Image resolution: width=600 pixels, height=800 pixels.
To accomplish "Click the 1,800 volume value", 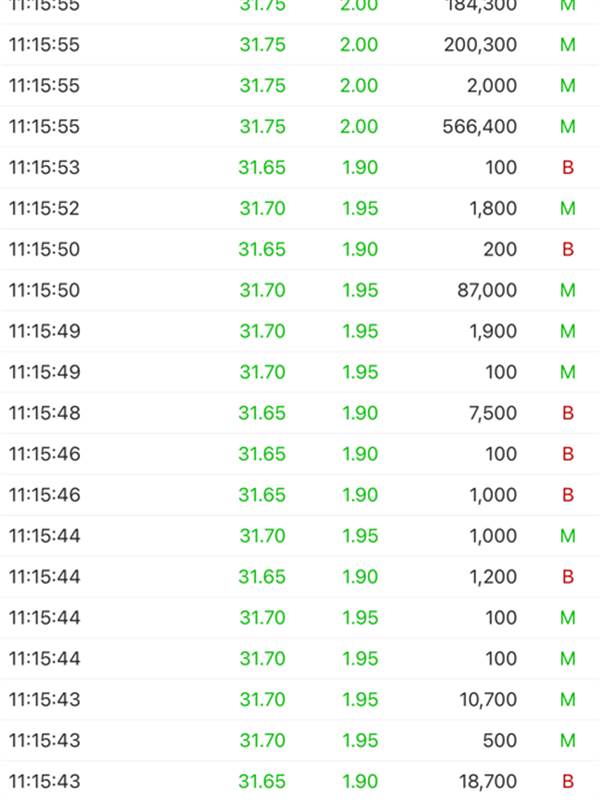I will (x=493, y=208).
